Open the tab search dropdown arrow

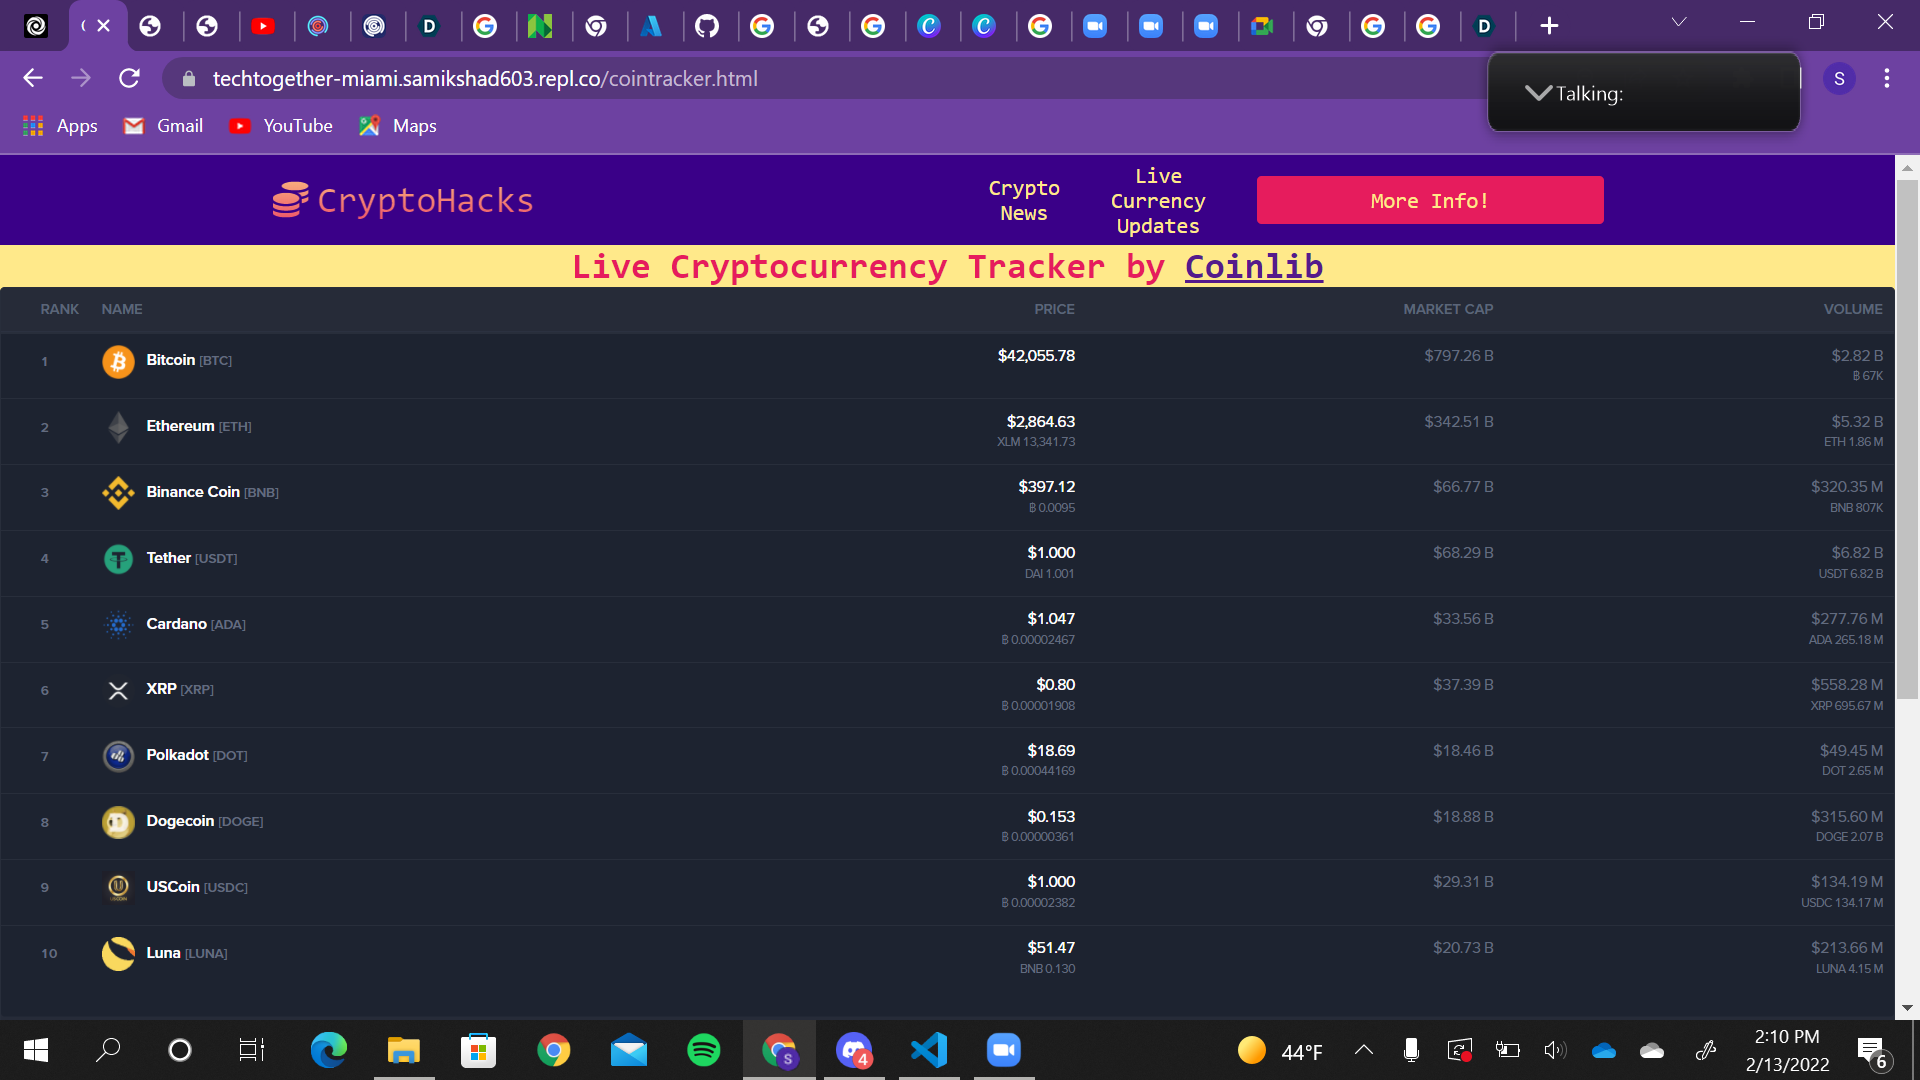point(1679,22)
